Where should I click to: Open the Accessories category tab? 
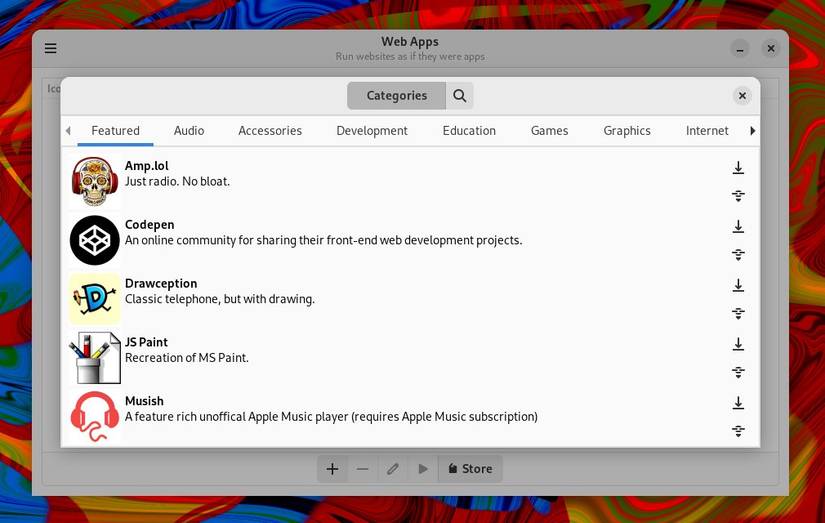tap(270, 131)
